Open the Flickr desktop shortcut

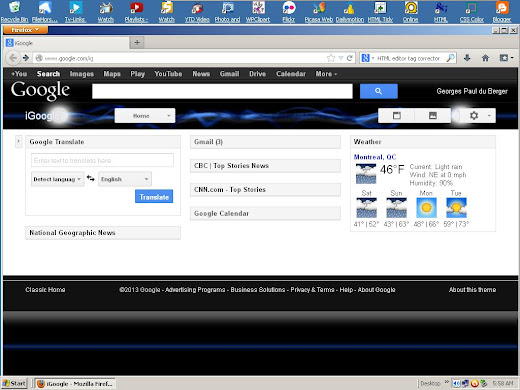click(289, 11)
